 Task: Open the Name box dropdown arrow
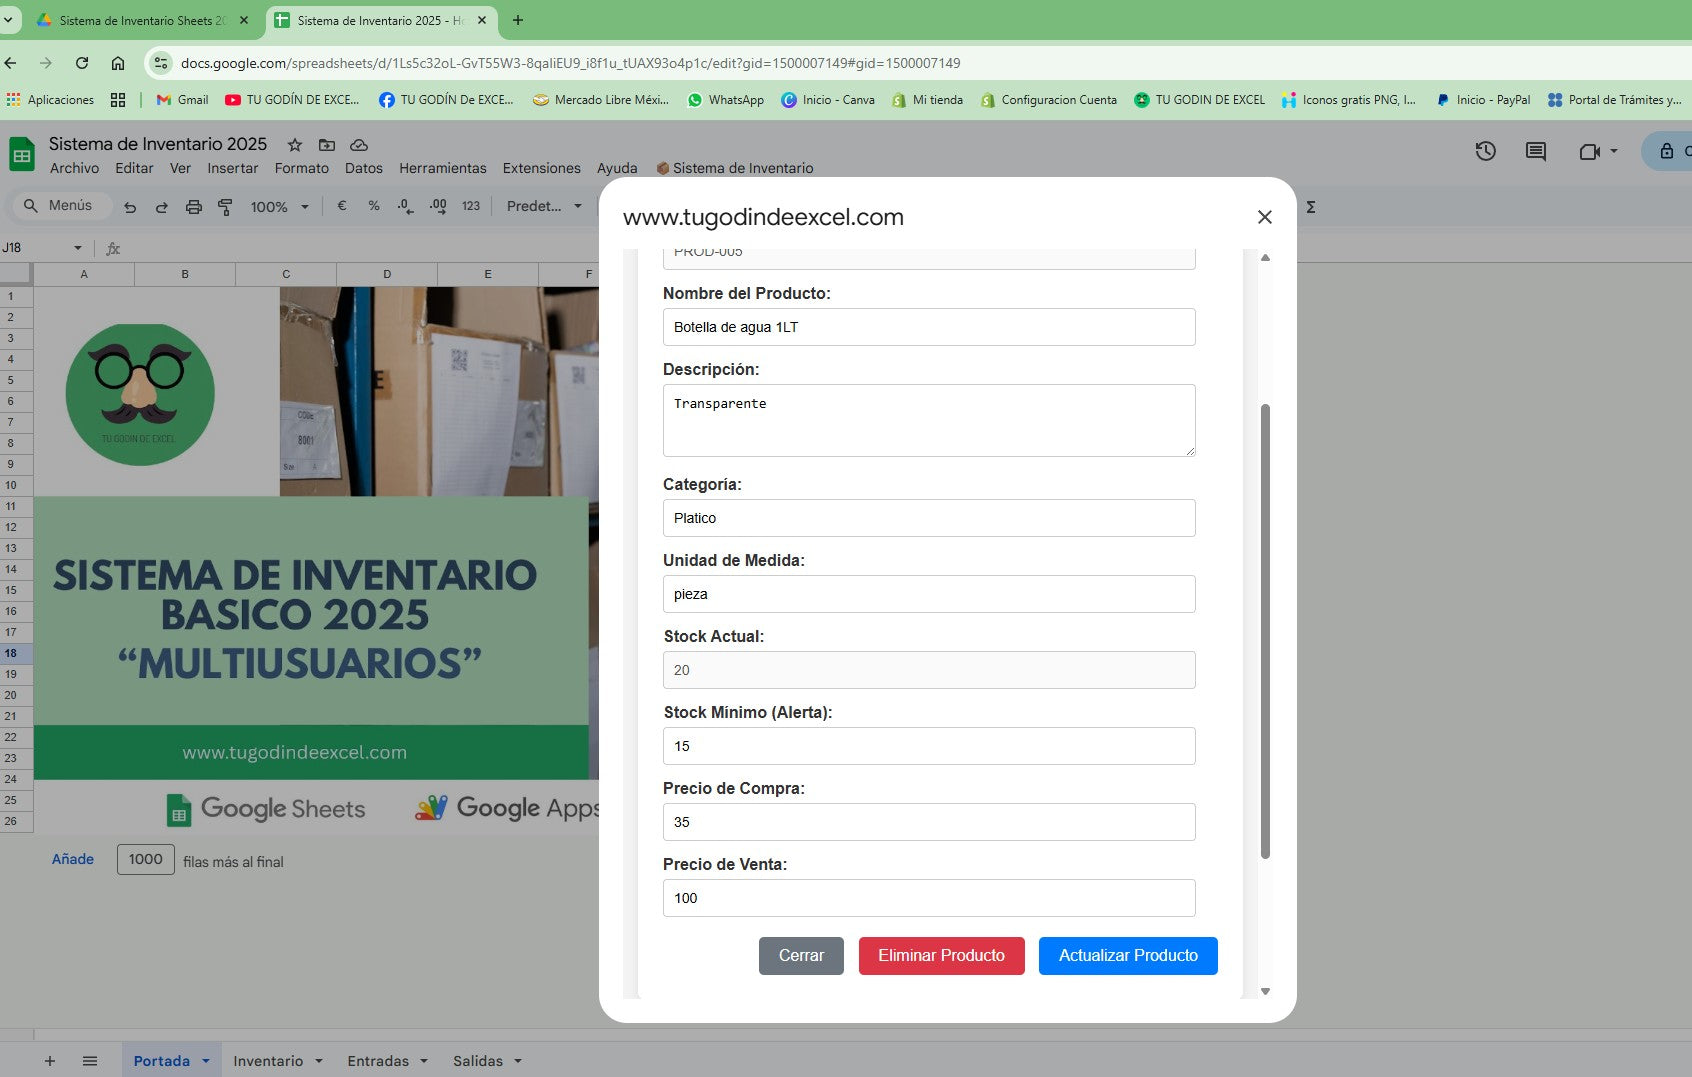tap(78, 248)
